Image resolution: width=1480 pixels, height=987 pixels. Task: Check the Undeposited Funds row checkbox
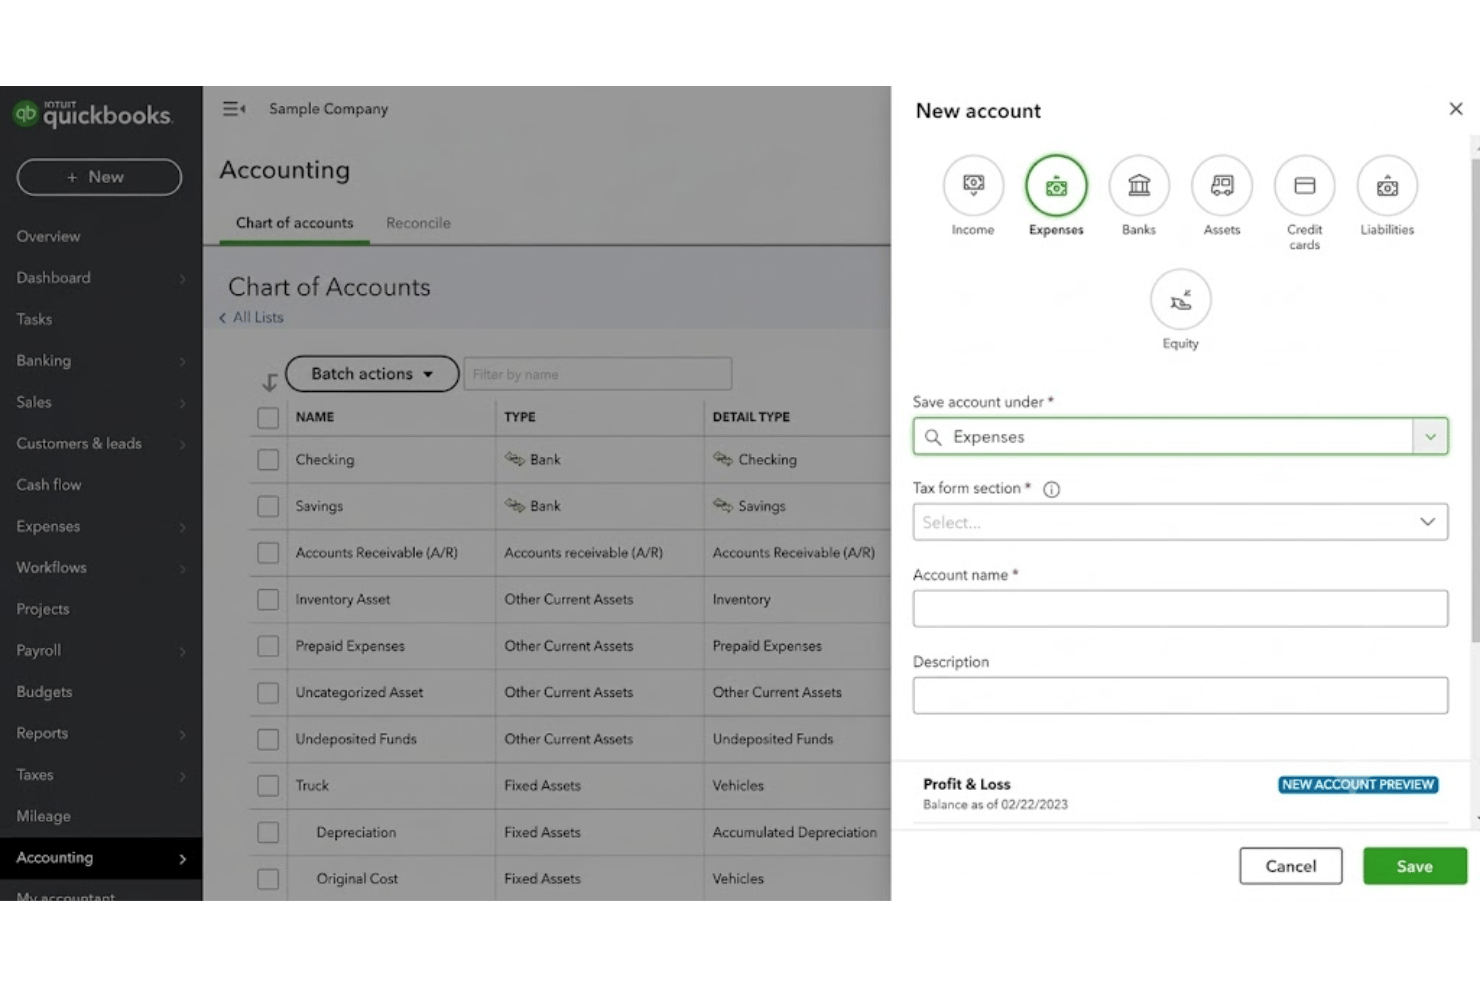(x=268, y=739)
